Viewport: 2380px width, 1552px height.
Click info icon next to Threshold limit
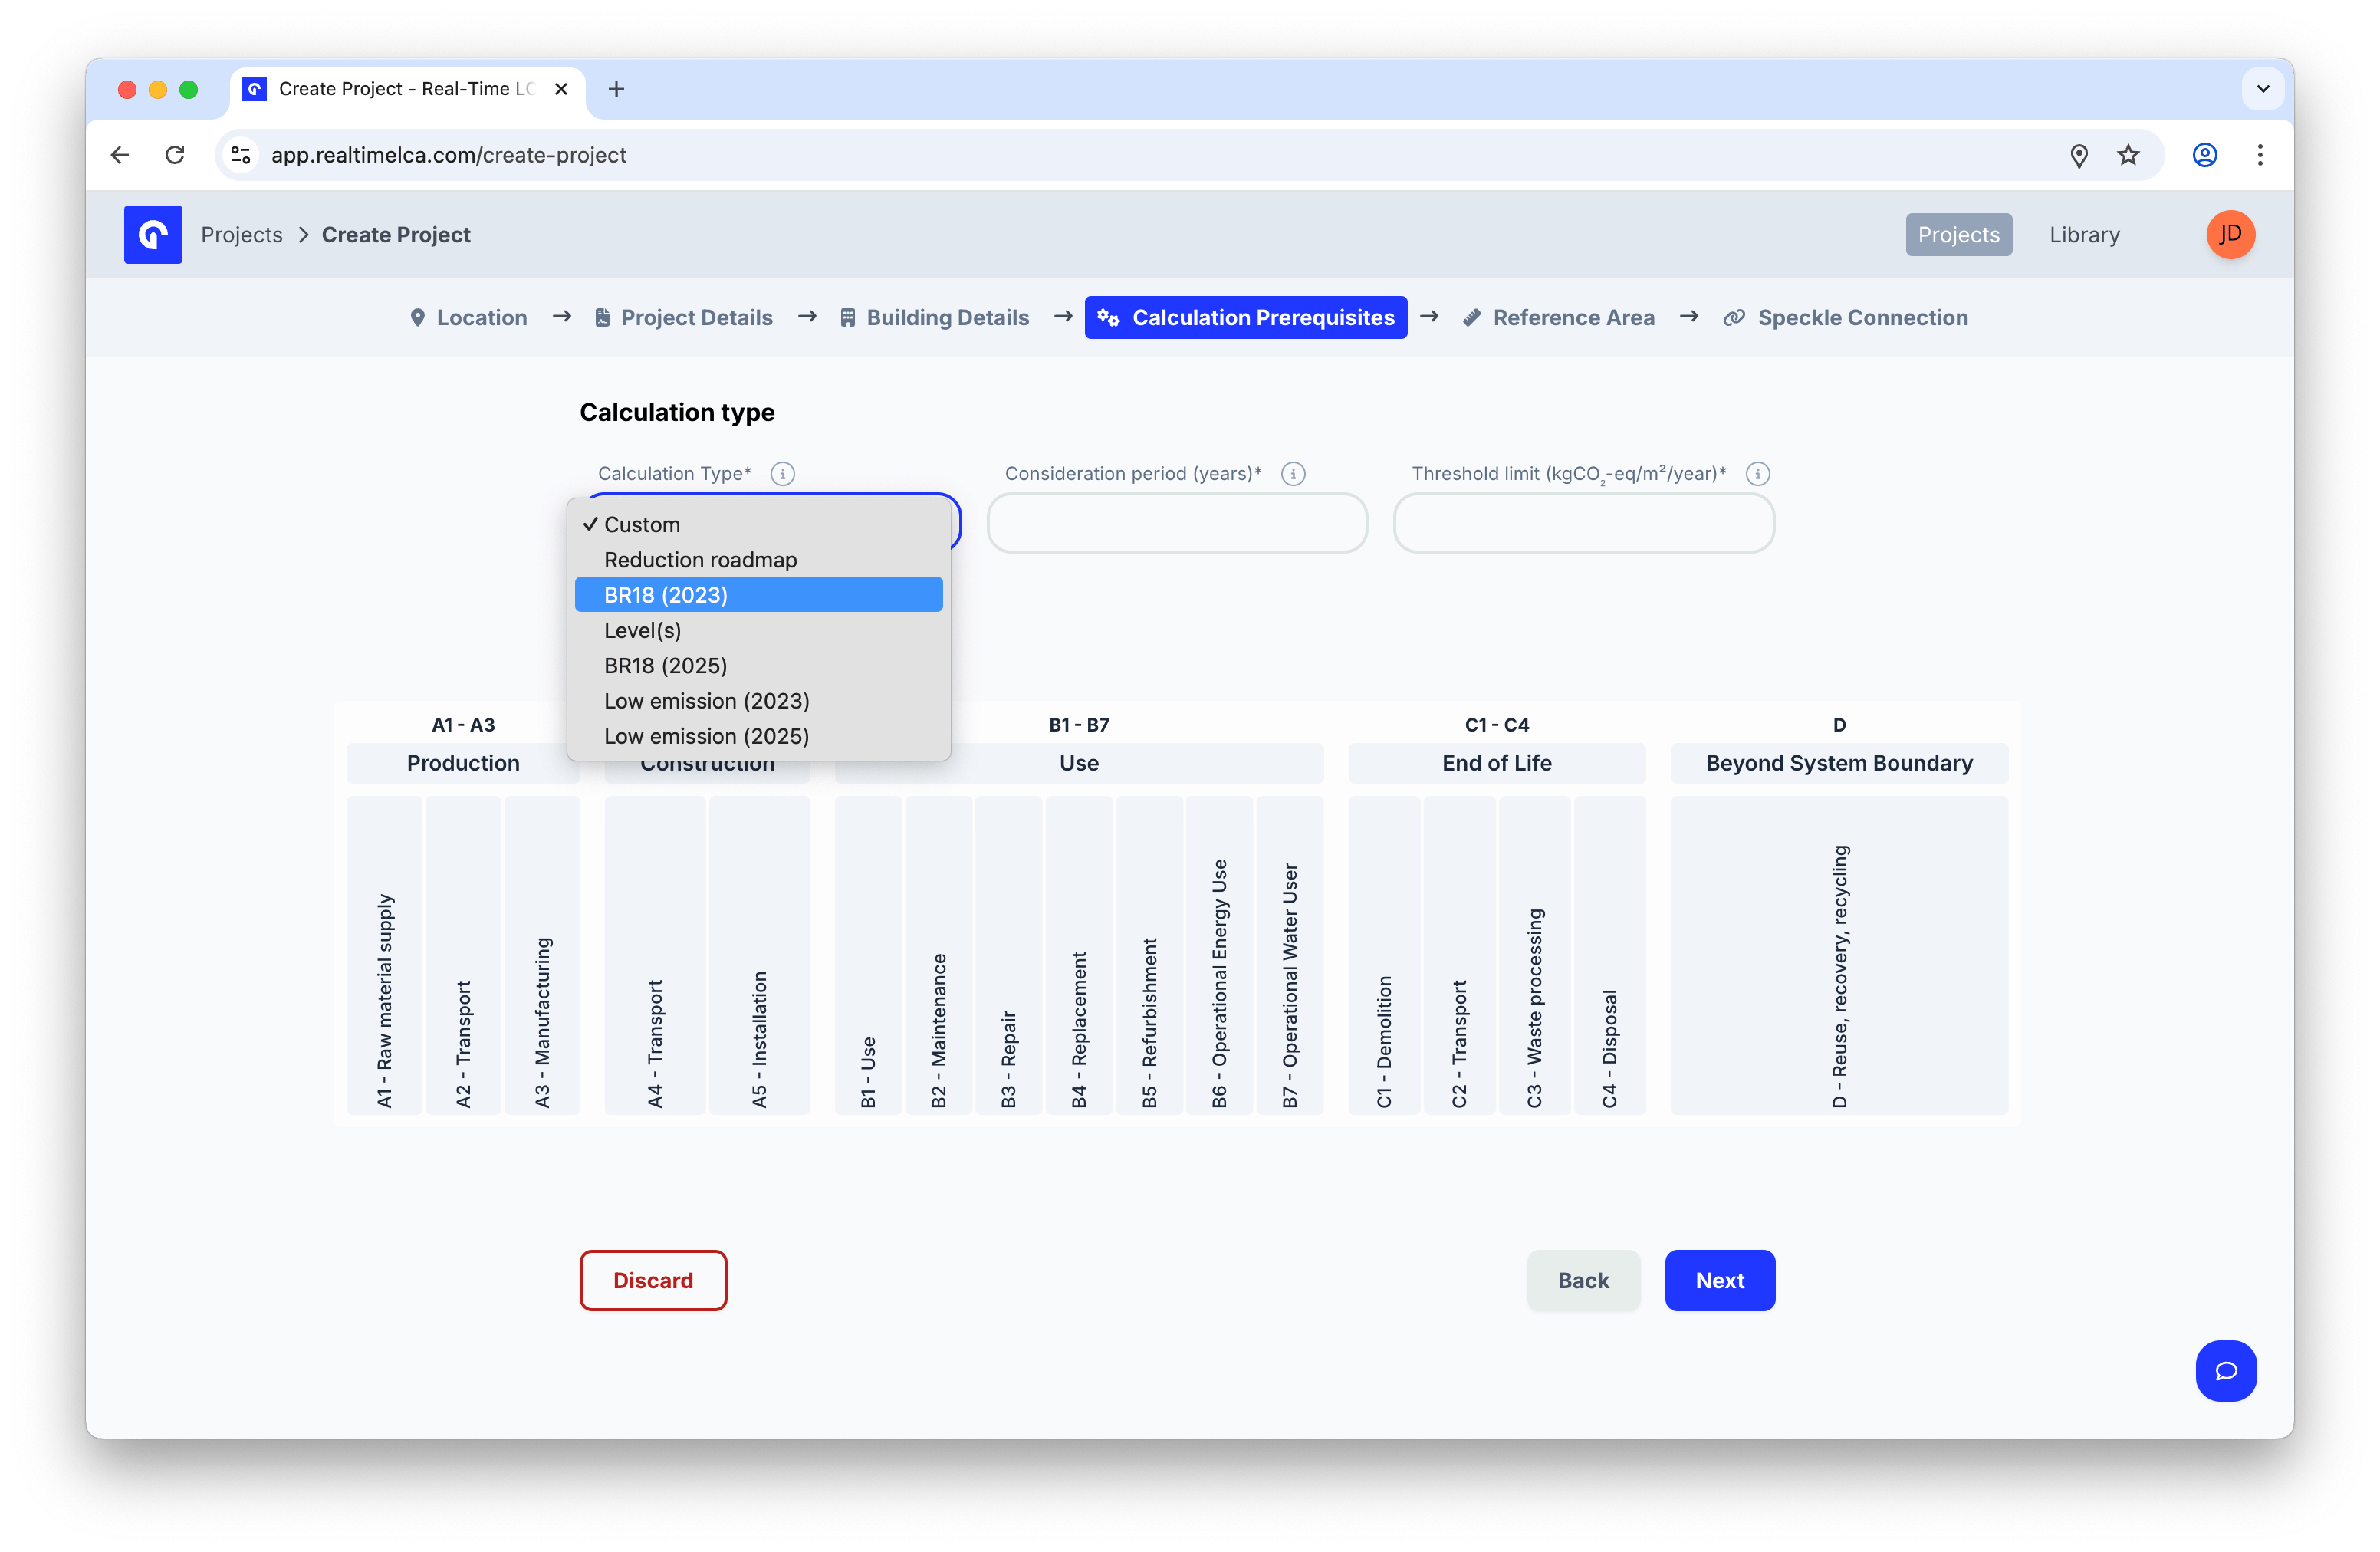pos(1758,473)
